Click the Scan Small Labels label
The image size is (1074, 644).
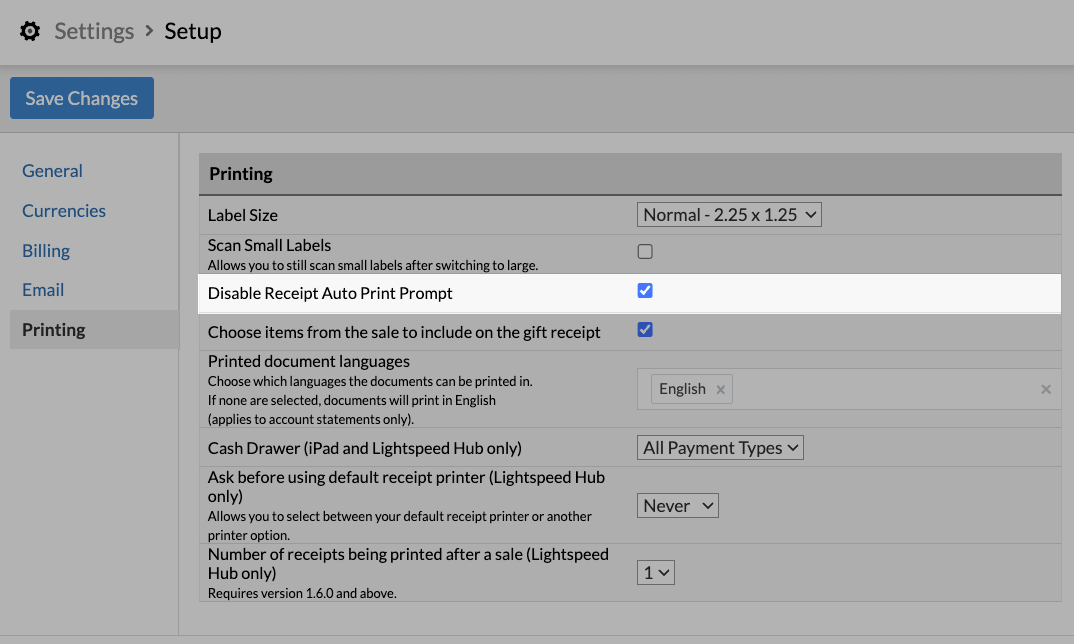click(269, 245)
